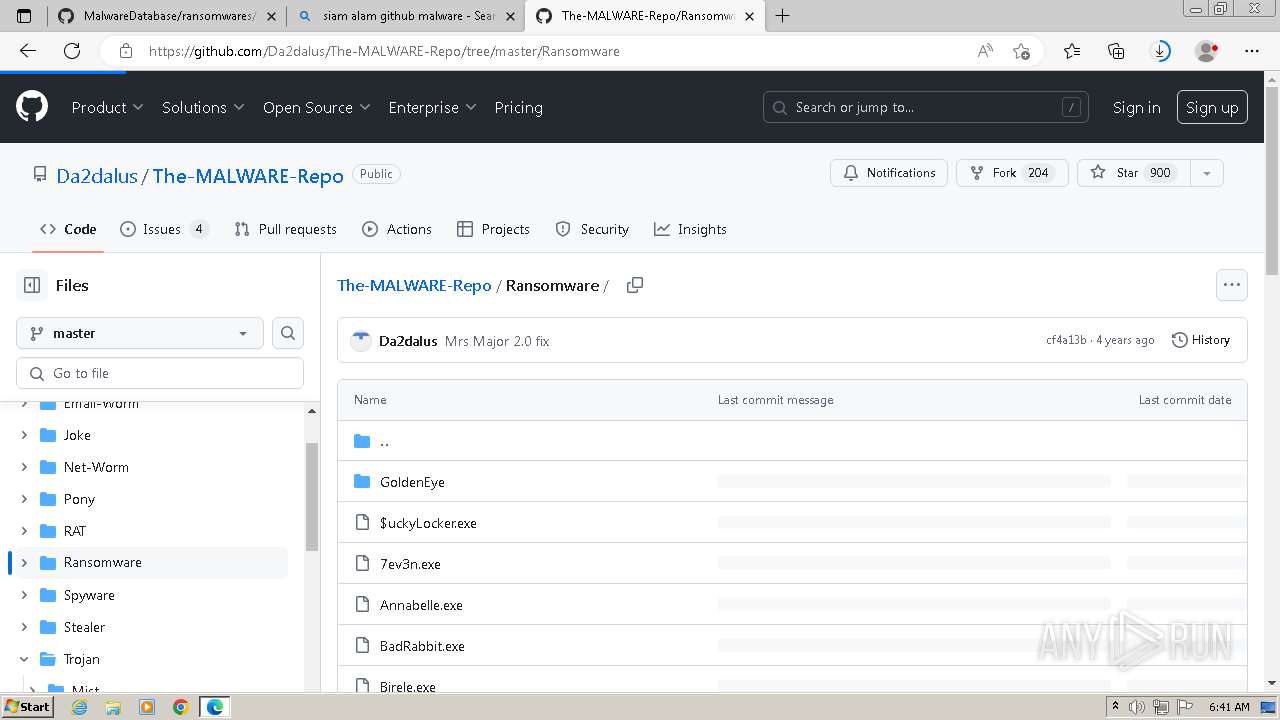
Task: Expand the Joke folder chevron
Action: pos(24,435)
